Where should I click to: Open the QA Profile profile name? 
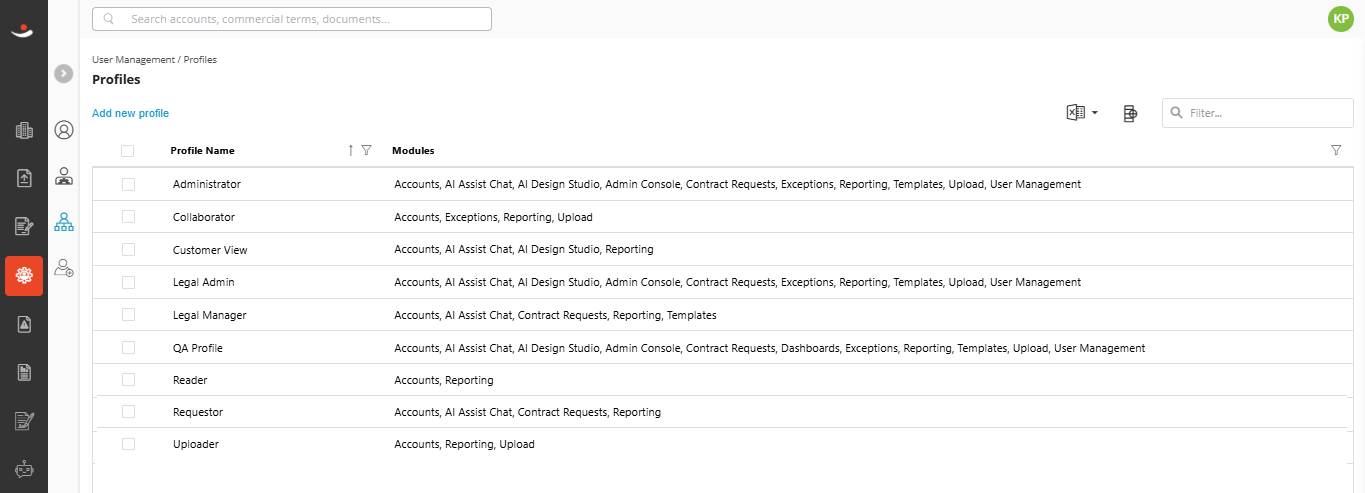point(198,349)
